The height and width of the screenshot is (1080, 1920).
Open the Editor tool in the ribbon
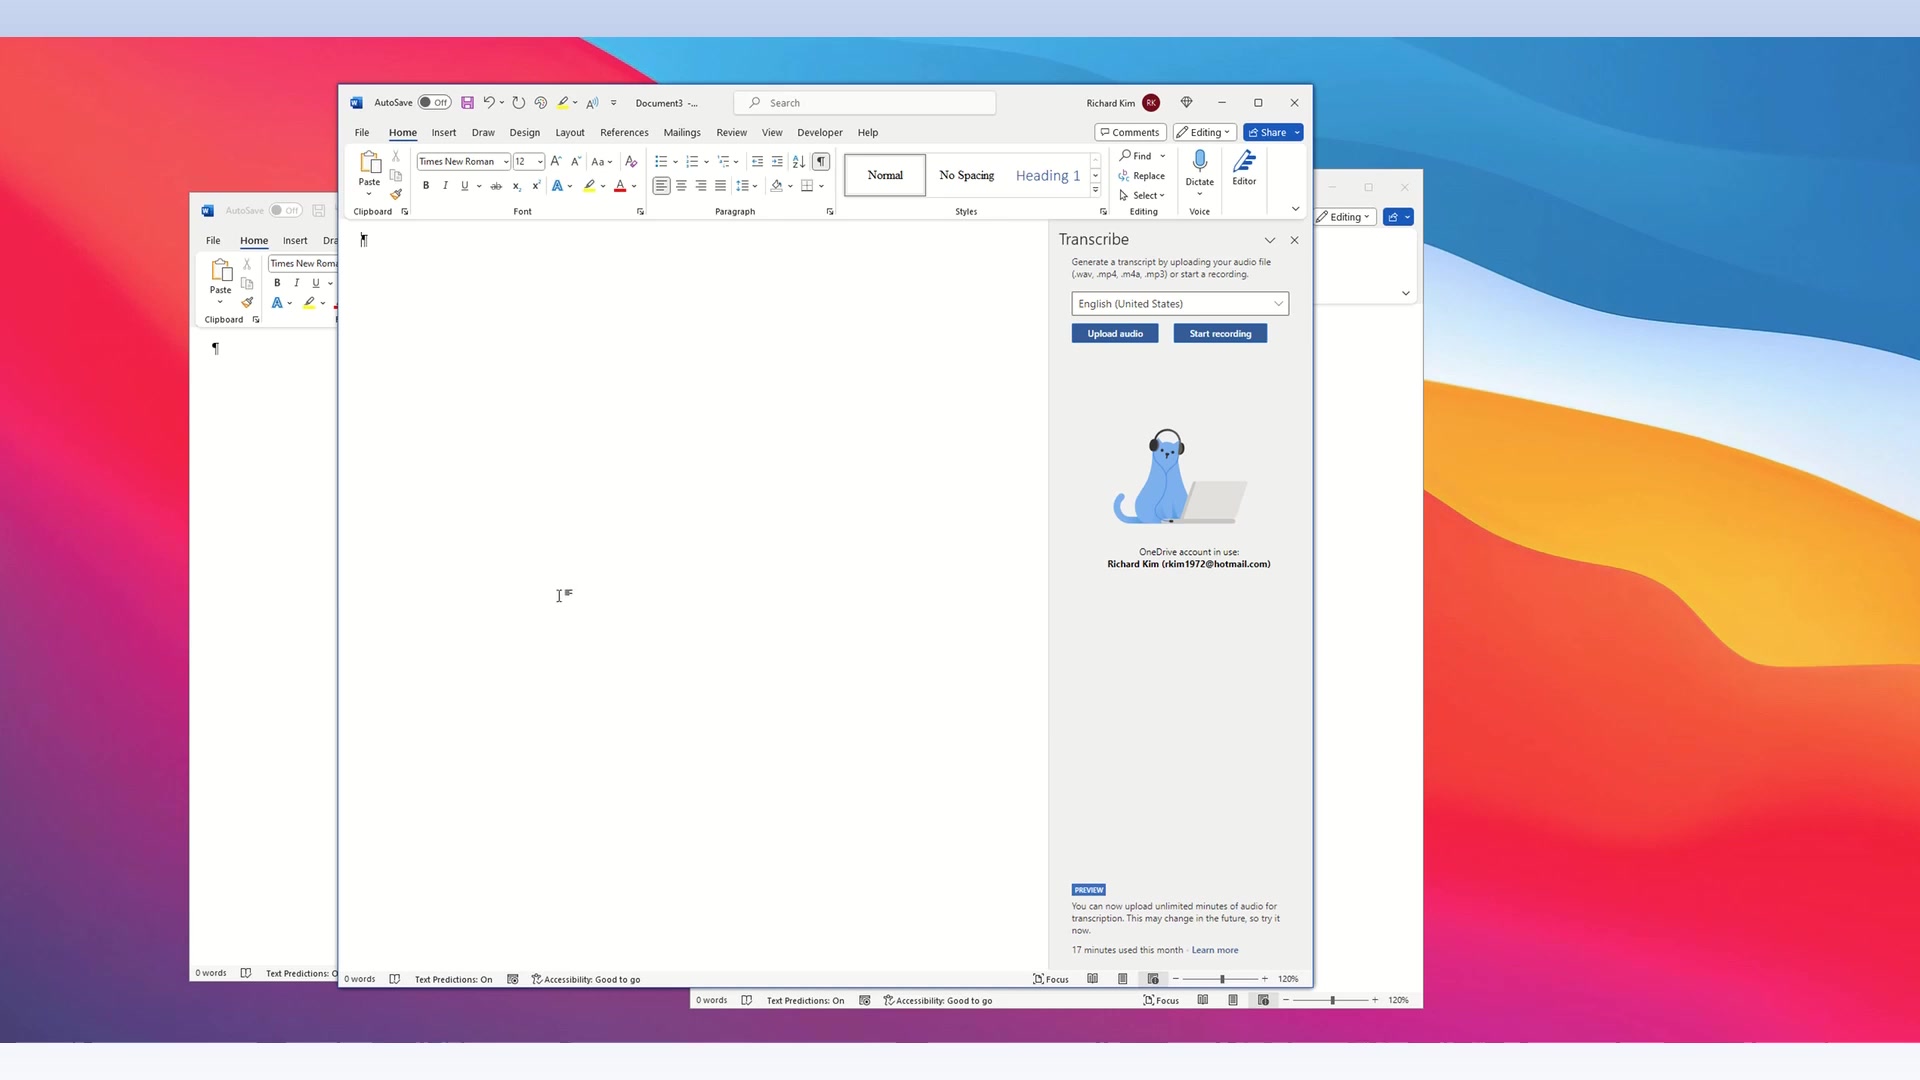[1244, 168]
